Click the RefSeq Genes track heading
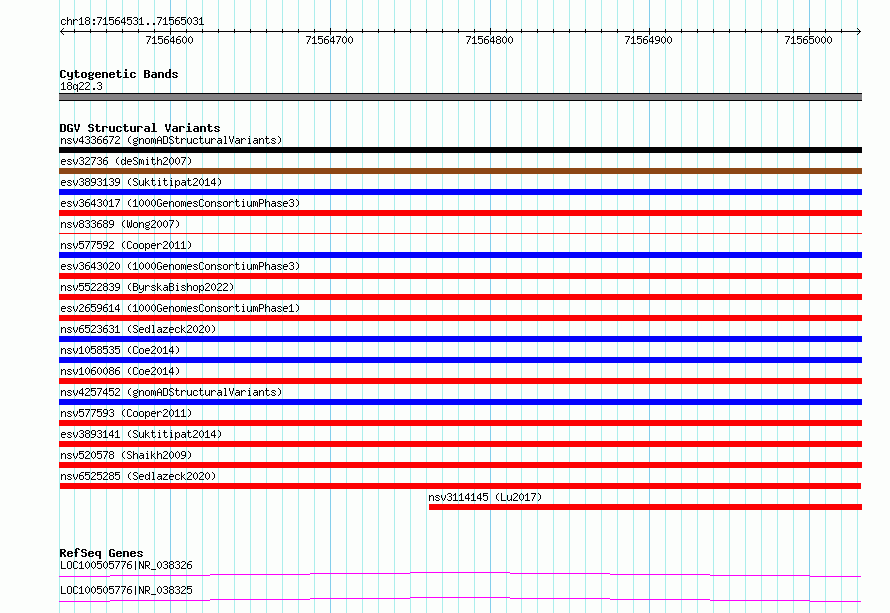The image size is (890, 613). point(101,553)
